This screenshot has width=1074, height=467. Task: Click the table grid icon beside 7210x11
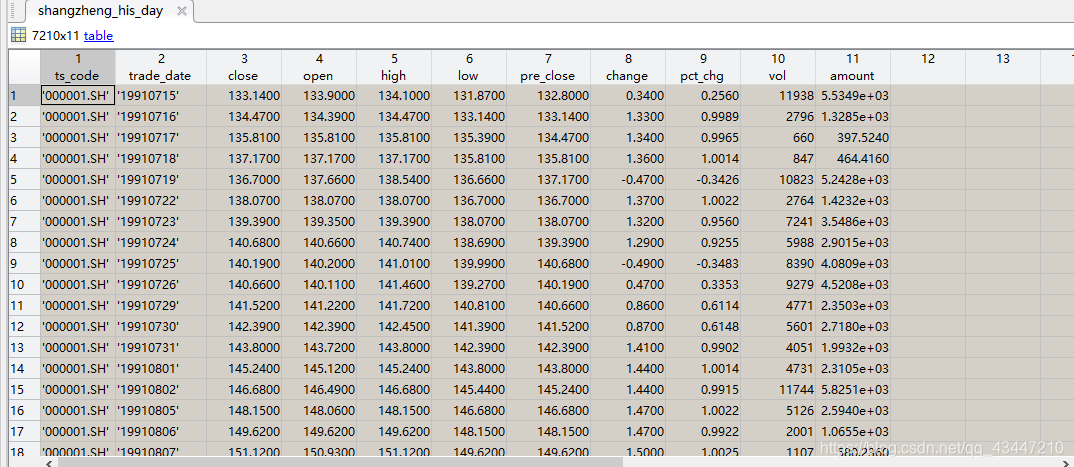[x=18, y=35]
